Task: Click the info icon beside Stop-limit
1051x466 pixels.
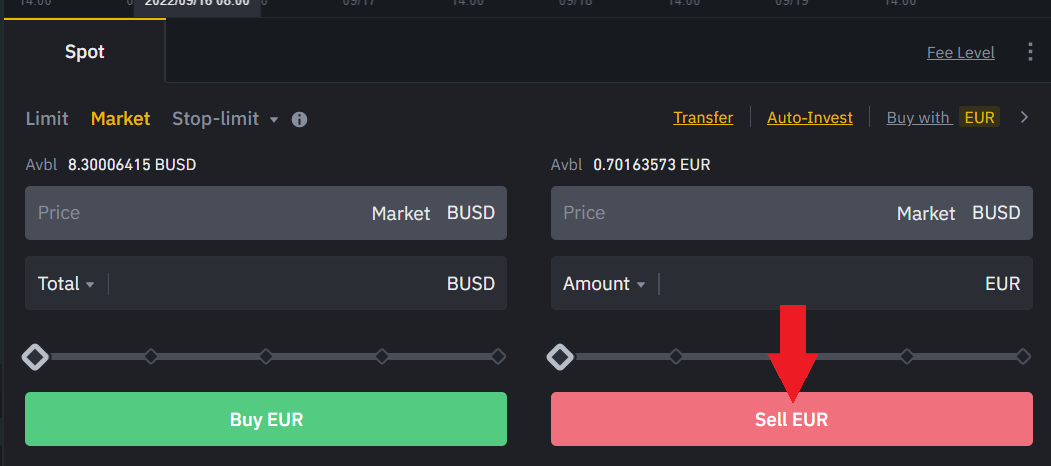Action: pyautogui.click(x=299, y=119)
